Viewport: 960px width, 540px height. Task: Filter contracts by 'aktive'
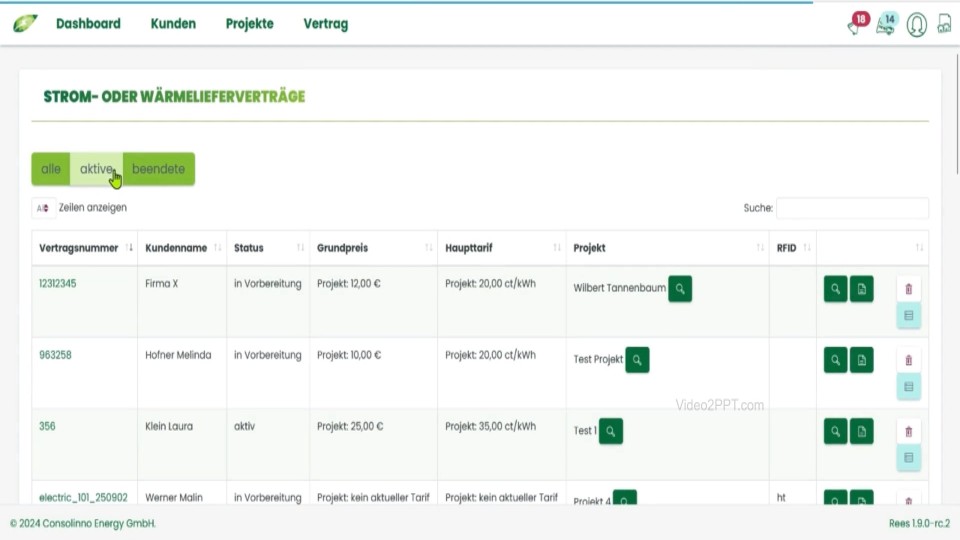96,169
